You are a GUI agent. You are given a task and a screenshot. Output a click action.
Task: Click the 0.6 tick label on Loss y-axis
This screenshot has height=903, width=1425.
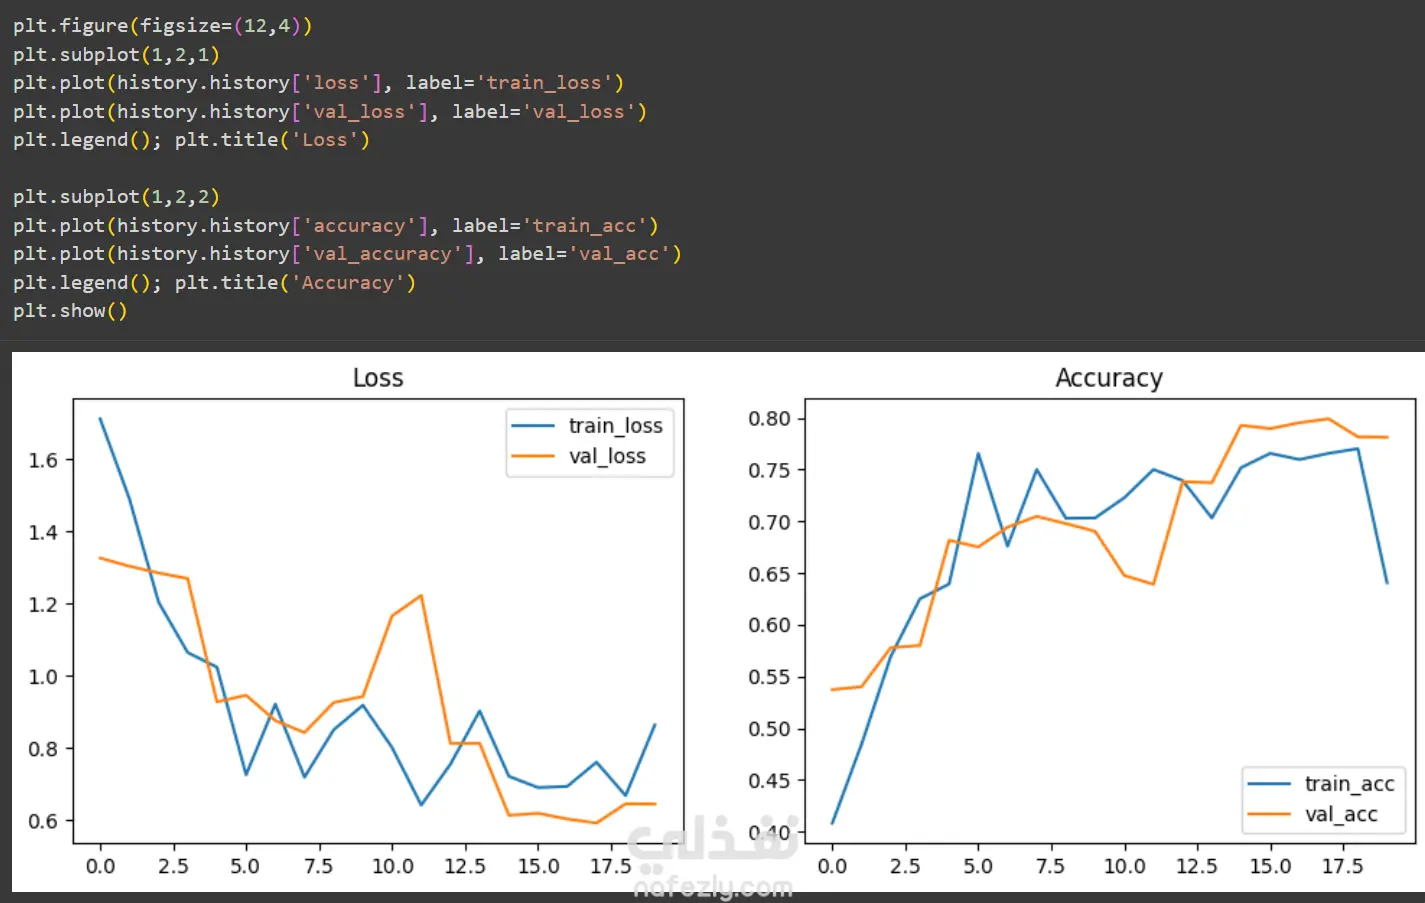coord(43,821)
